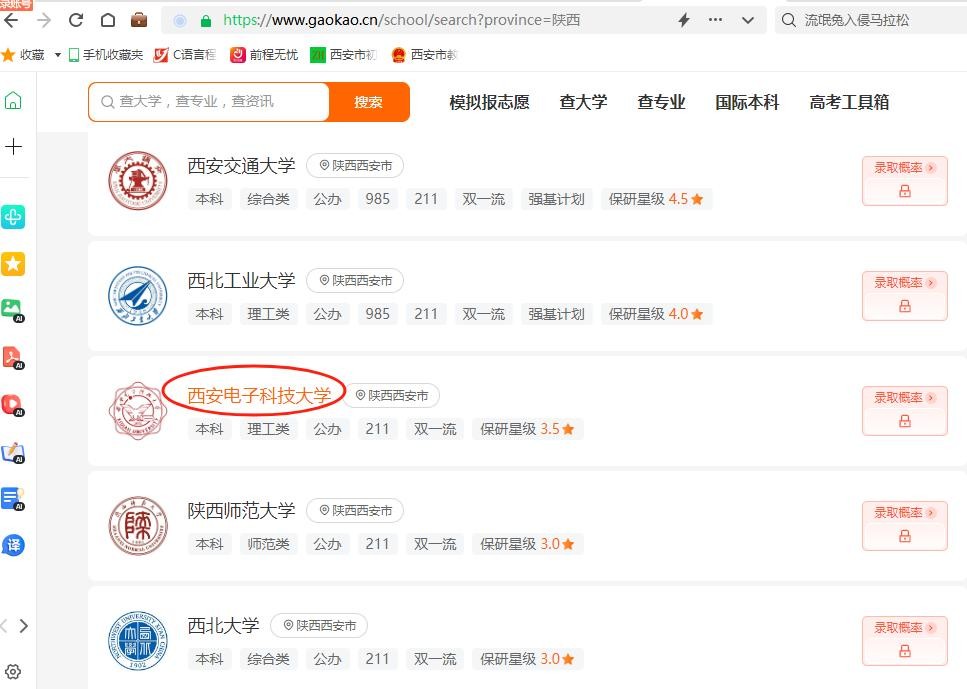This screenshot has height=689, width=967.
Task: Add a new sidebar item with plus icon
Action: click(13, 147)
